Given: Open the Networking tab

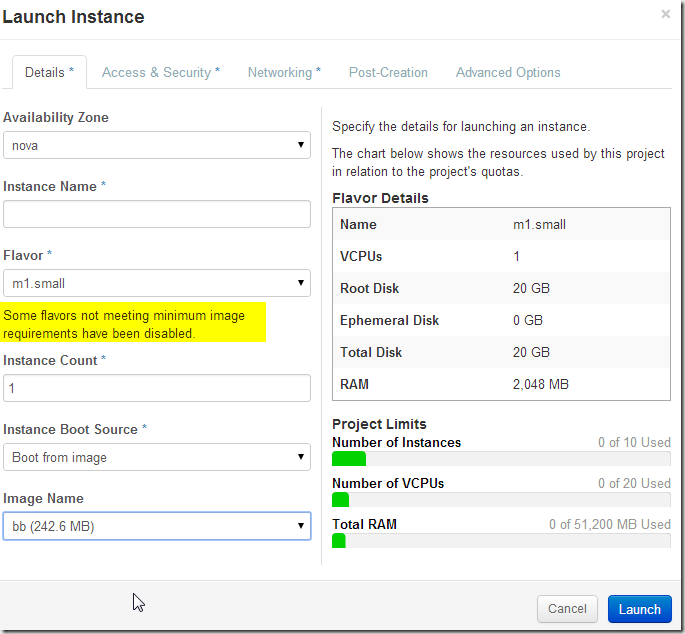Looking at the screenshot, I should pos(284,72).
